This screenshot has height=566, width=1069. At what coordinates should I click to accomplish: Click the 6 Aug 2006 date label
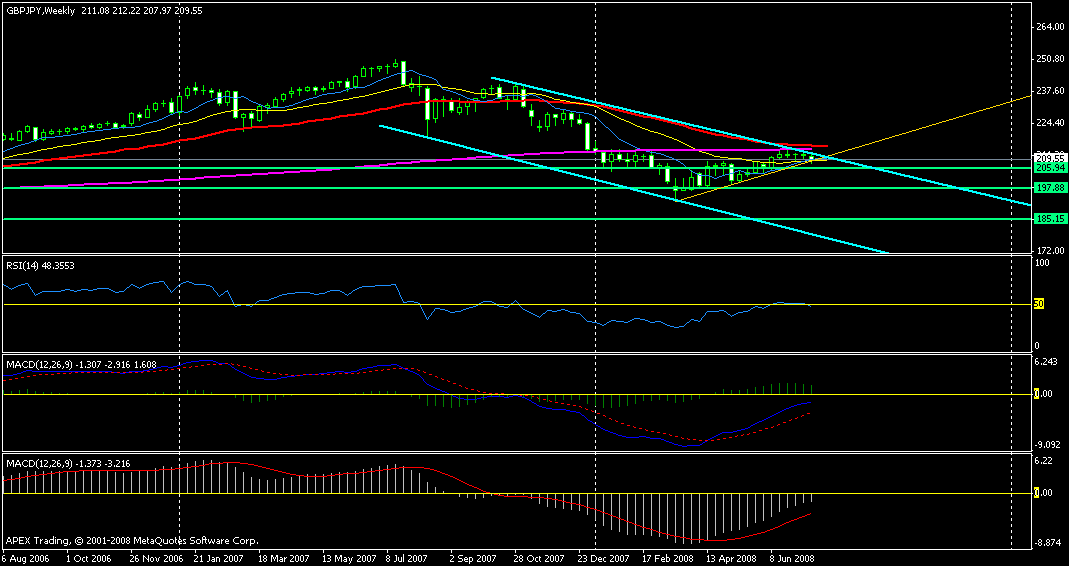click(27, 558)
